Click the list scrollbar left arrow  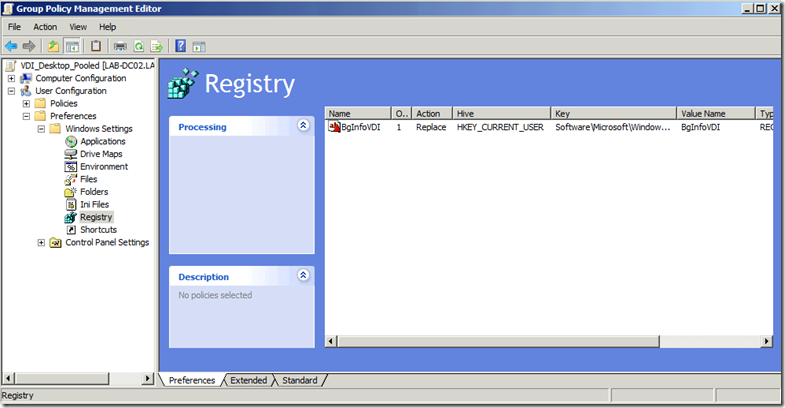coord(330,341)
